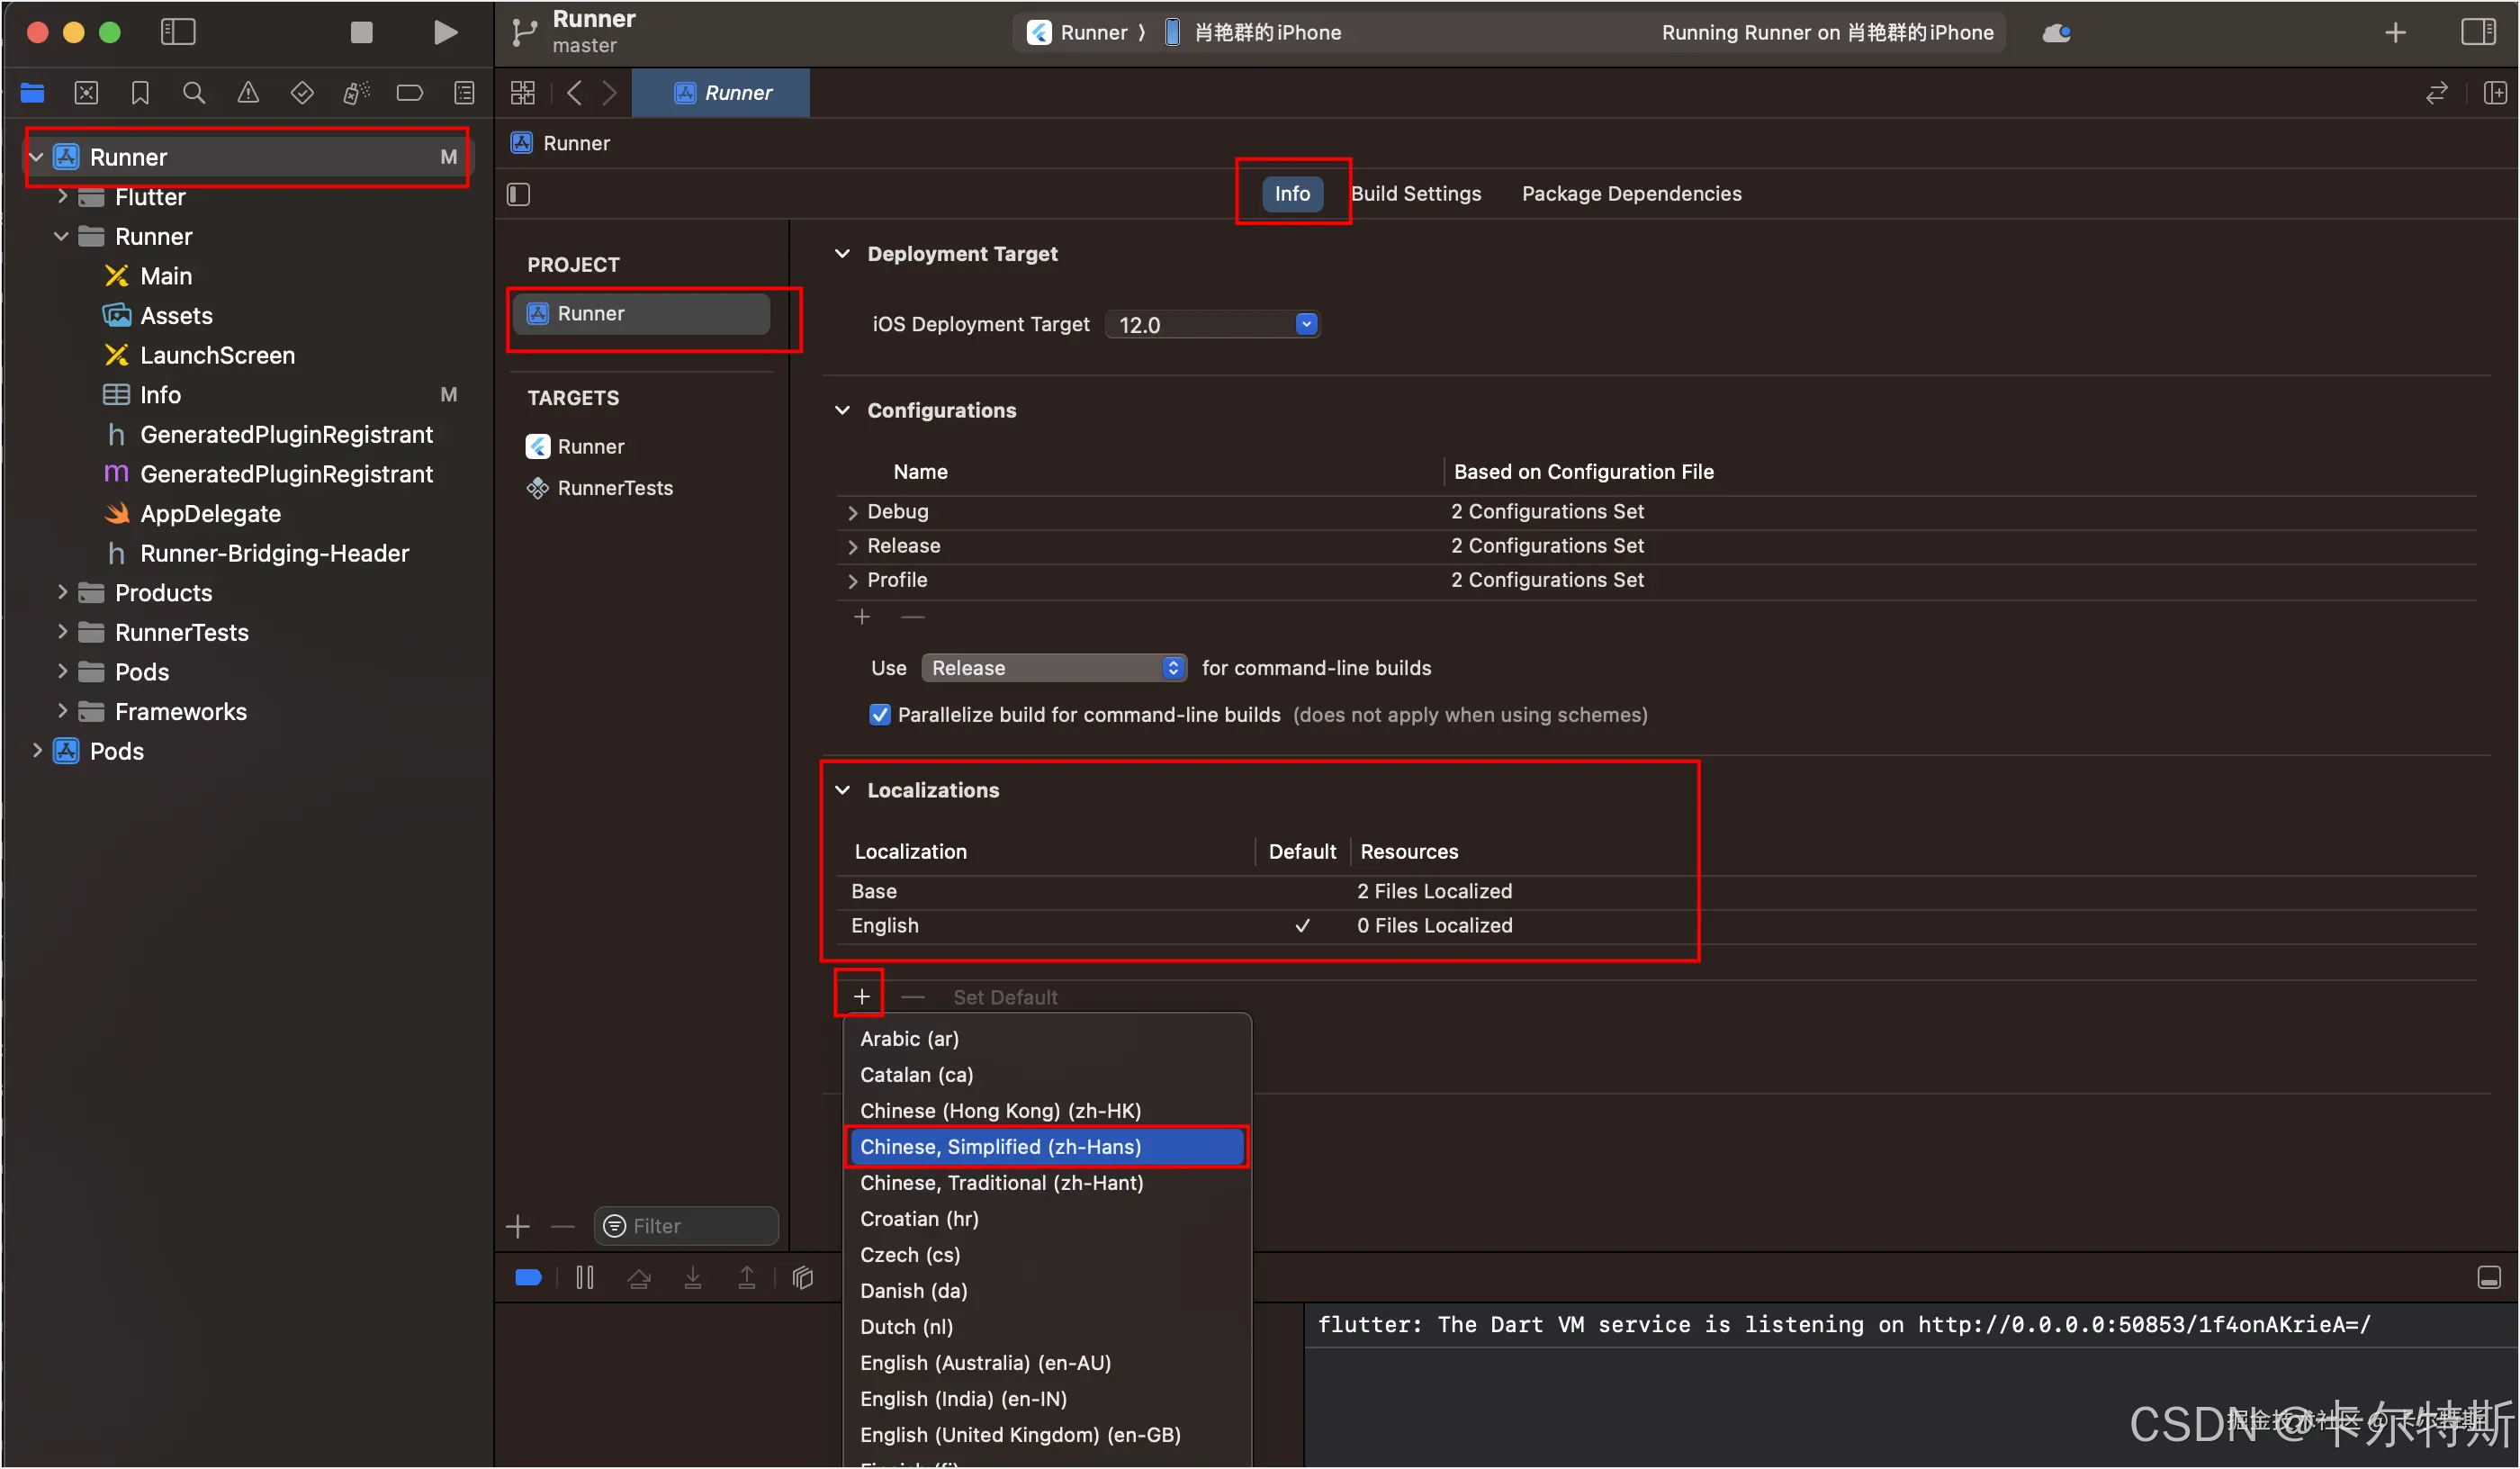Click the Debug View Hierarchy icon
This screenshot has height=1469, width=2520.
click(802, 1277)
